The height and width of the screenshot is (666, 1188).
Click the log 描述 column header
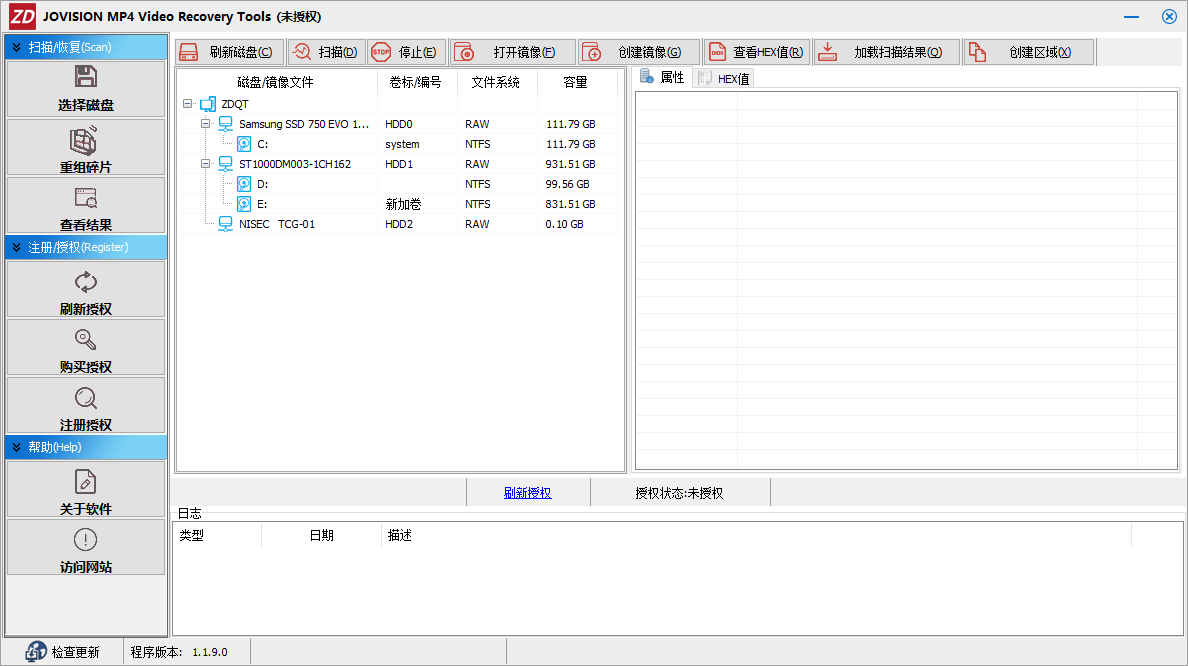[x=756, y=535]
